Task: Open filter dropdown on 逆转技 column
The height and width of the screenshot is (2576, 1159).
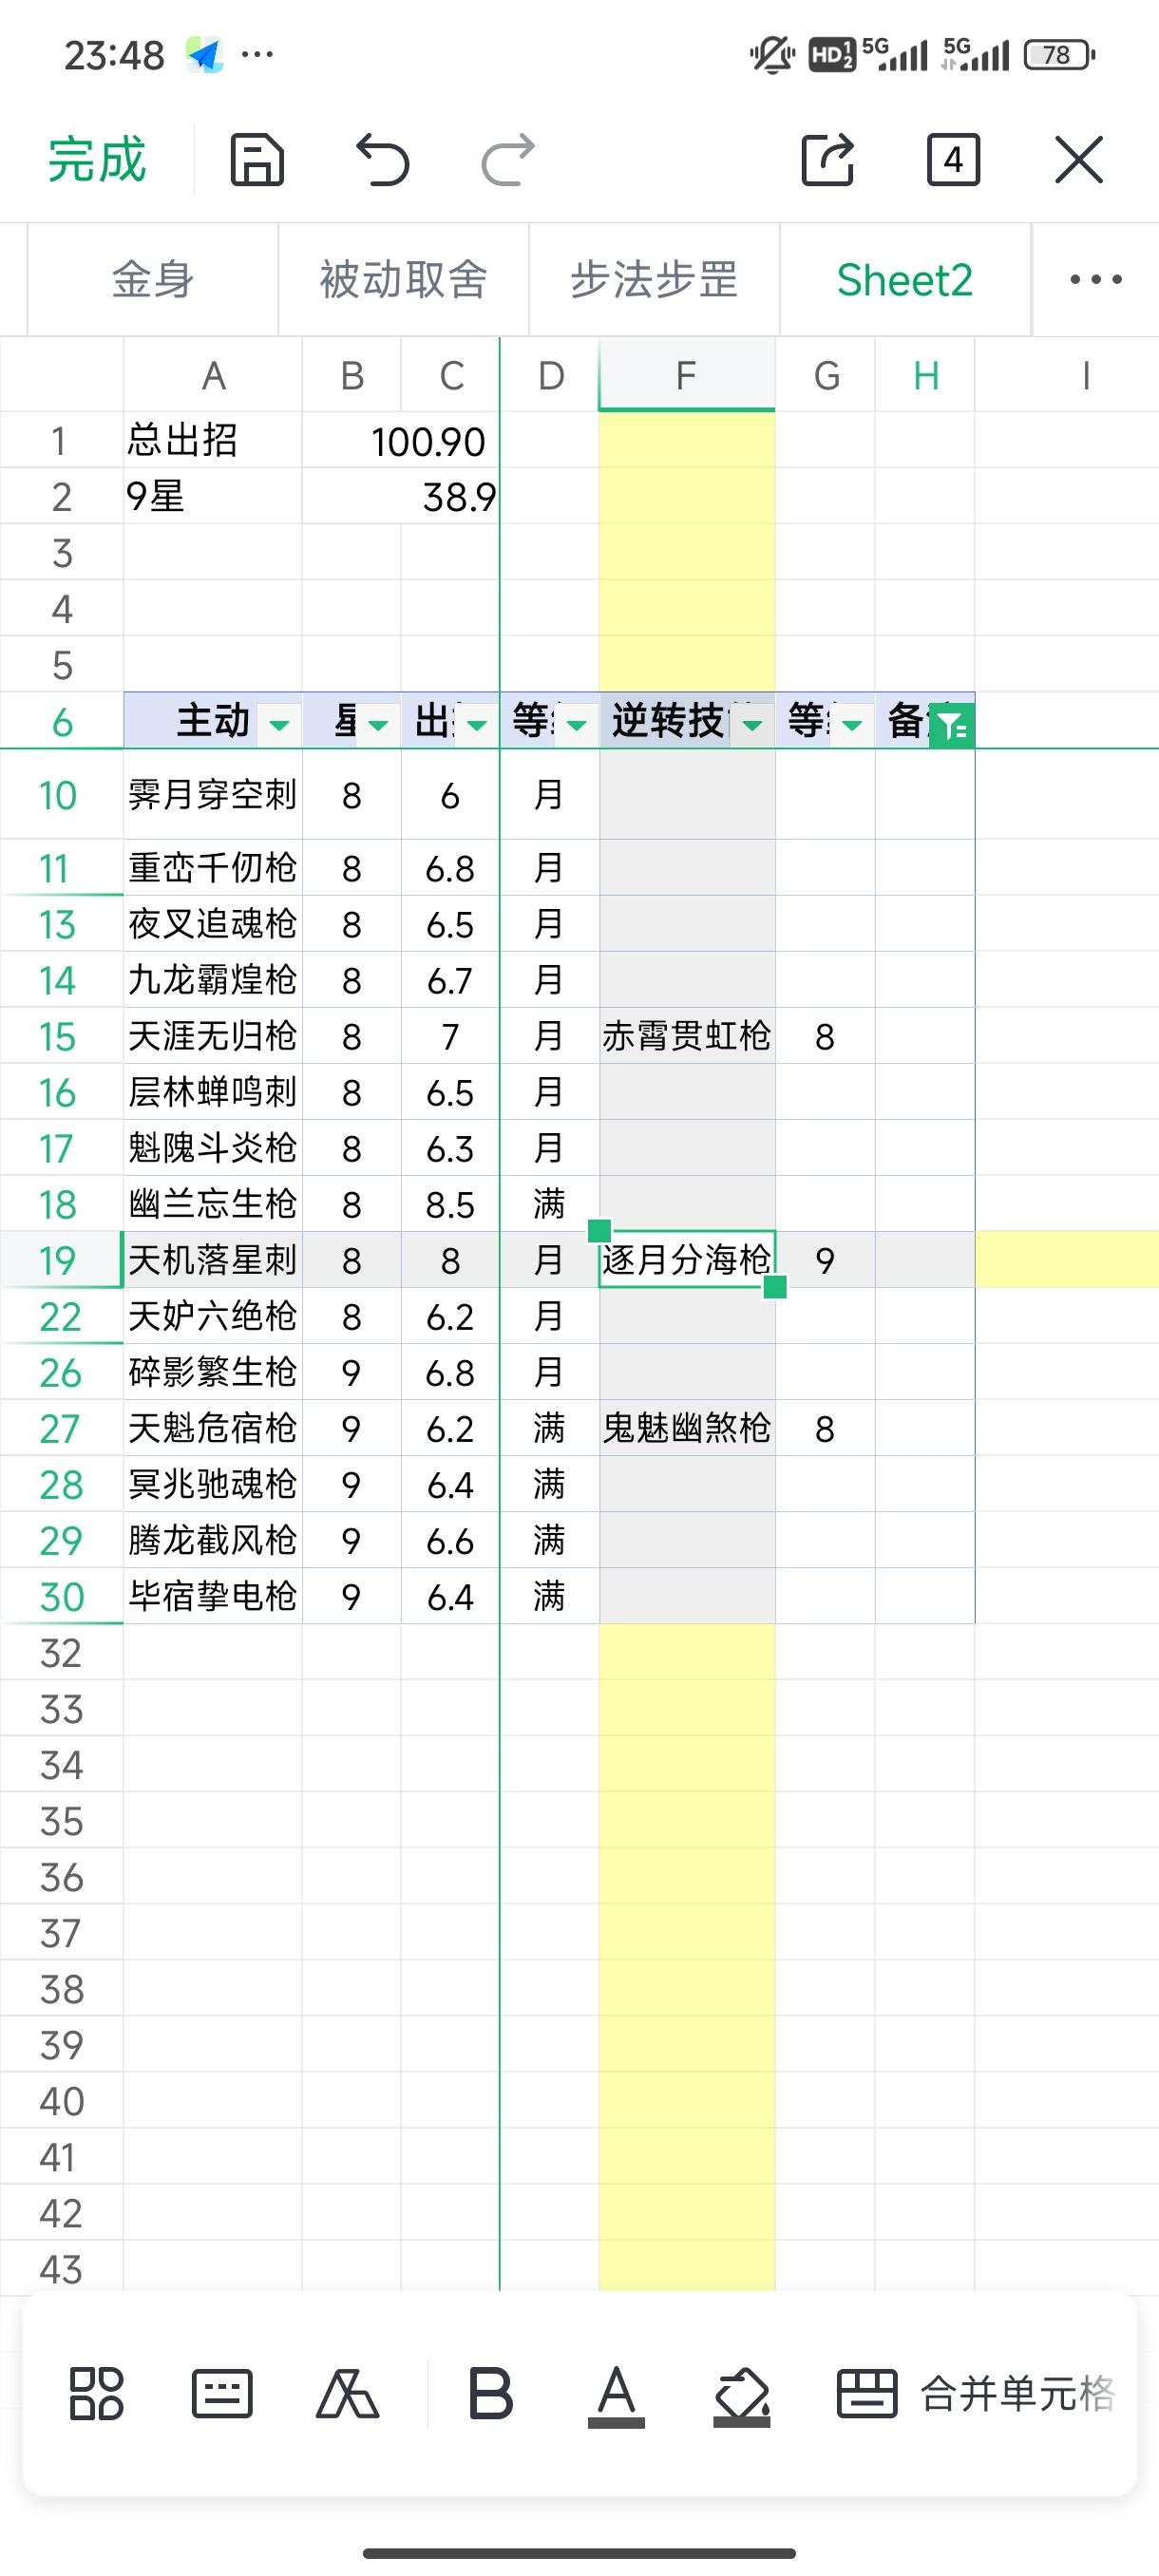Action: pos(753,724)
